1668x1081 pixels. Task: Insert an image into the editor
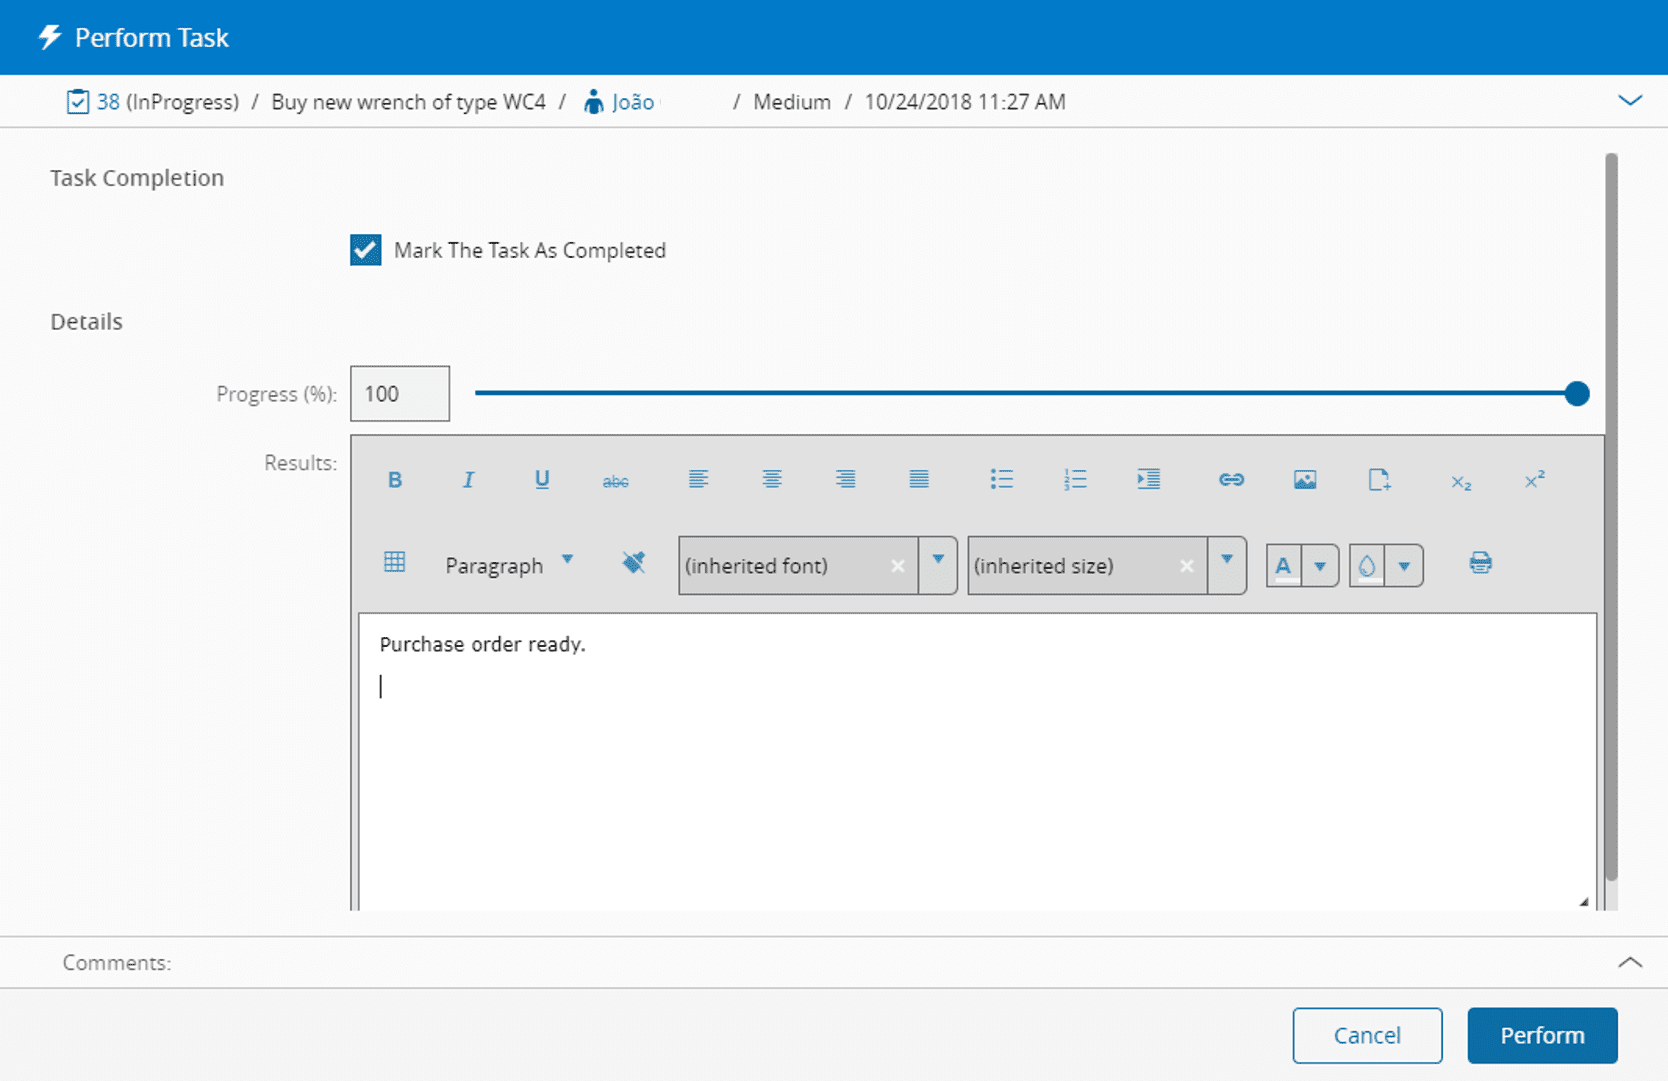coord(1304,480)
